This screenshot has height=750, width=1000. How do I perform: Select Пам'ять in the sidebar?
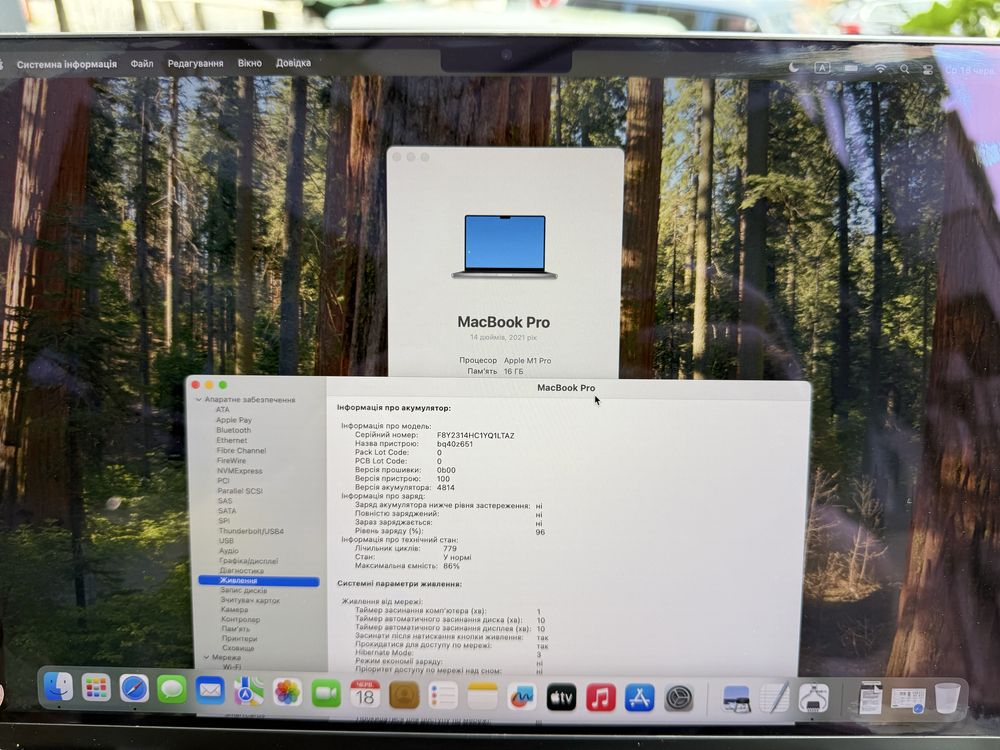236,629
